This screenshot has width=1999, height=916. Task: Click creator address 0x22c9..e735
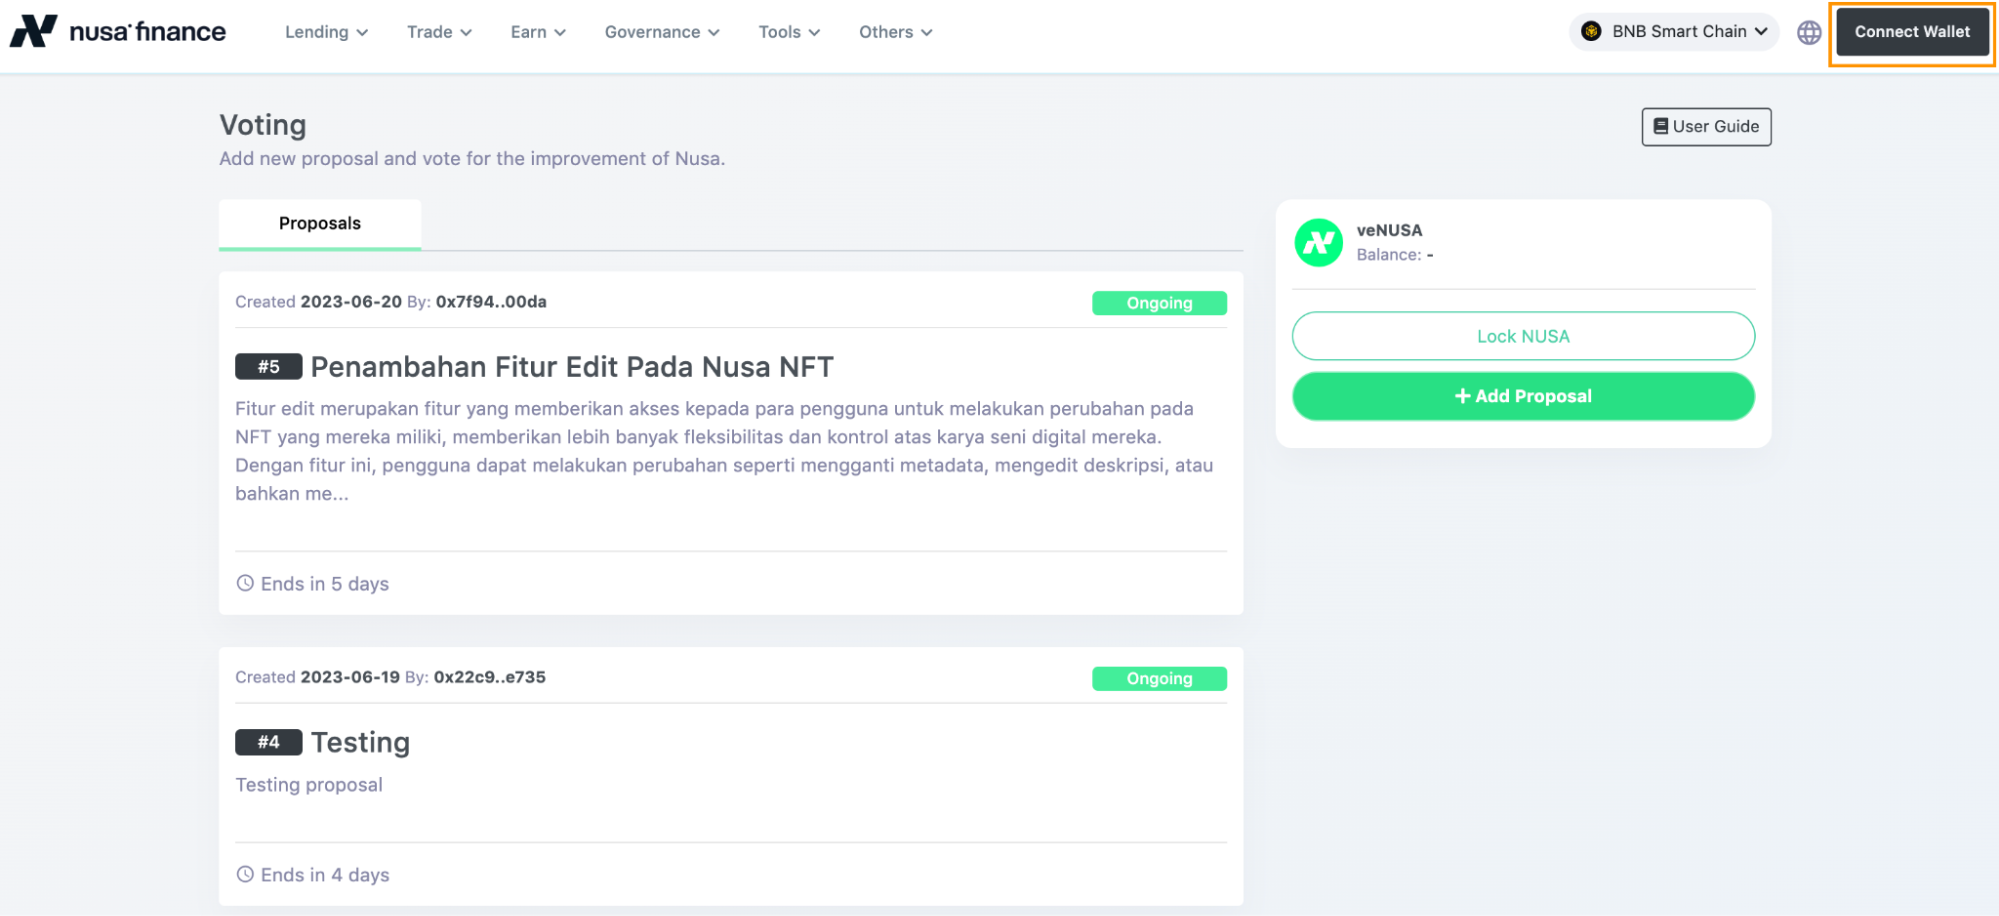pyautogui.click(x=490, y=677)
